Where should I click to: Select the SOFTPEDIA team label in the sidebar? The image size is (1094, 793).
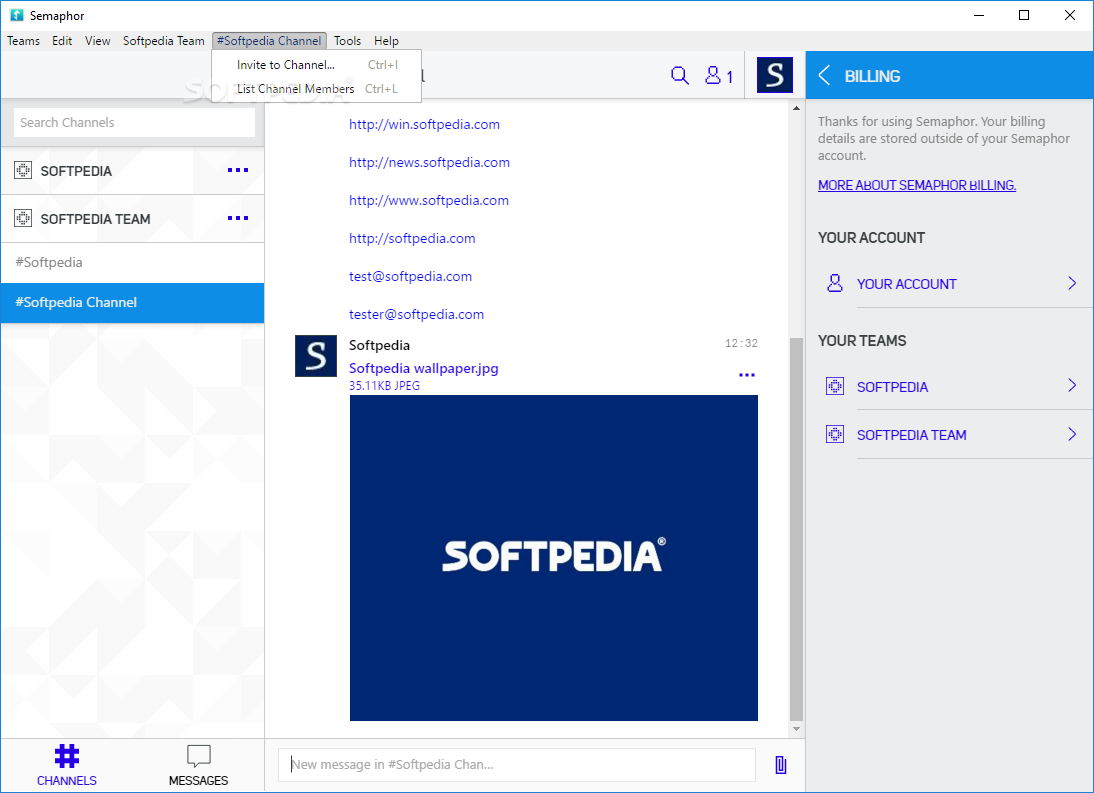[x=76, y=171]
